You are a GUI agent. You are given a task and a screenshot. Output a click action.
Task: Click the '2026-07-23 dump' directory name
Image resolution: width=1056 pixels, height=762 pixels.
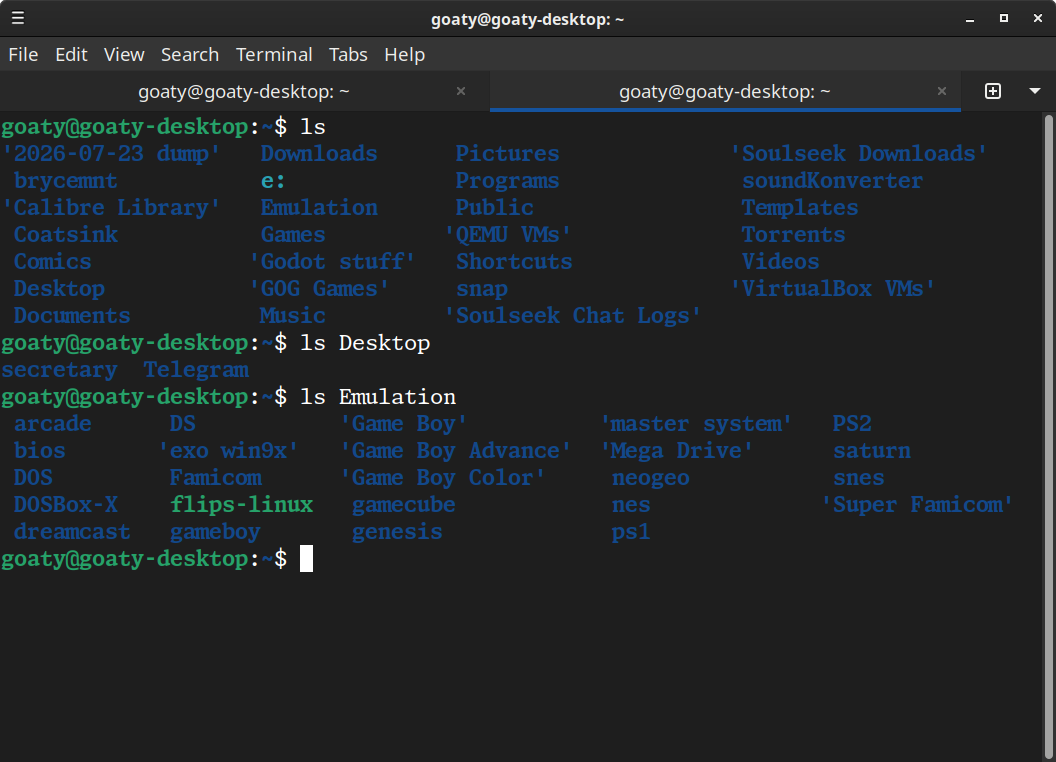click(x=111, y=154)
